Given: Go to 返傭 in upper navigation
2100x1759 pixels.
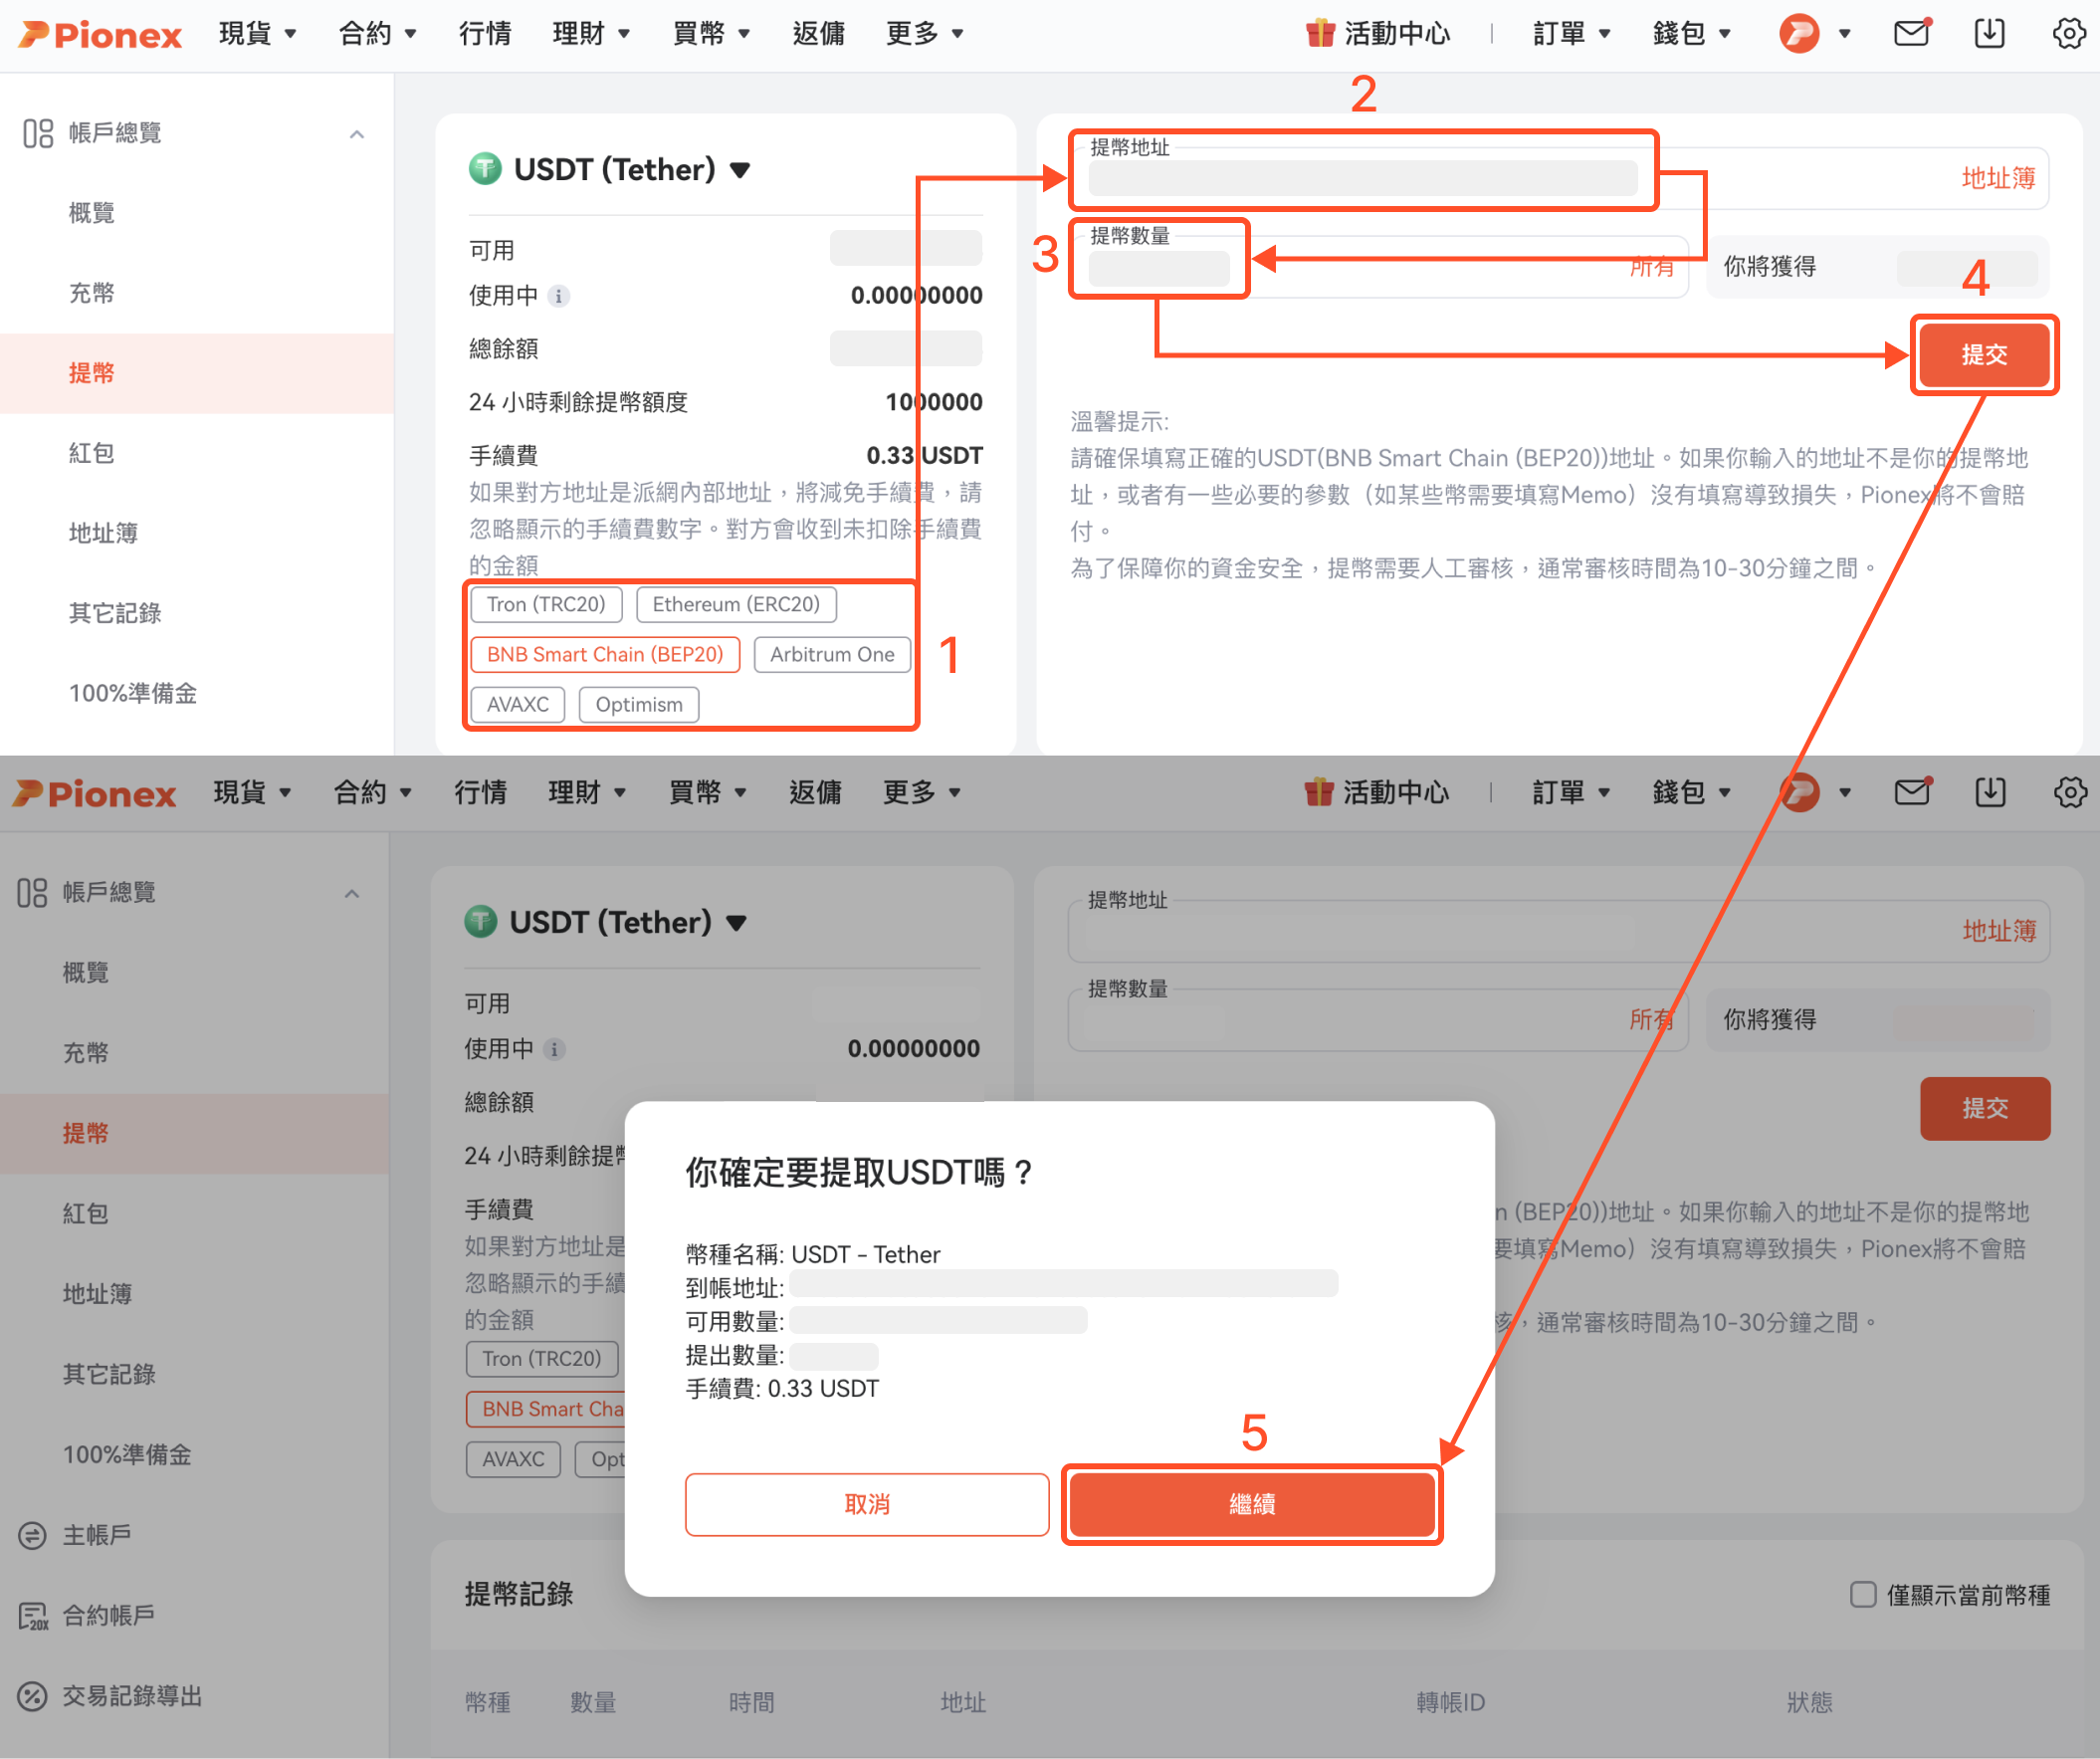Looking at the screenshot, I should pyautogui.click(x=818, y=33).
